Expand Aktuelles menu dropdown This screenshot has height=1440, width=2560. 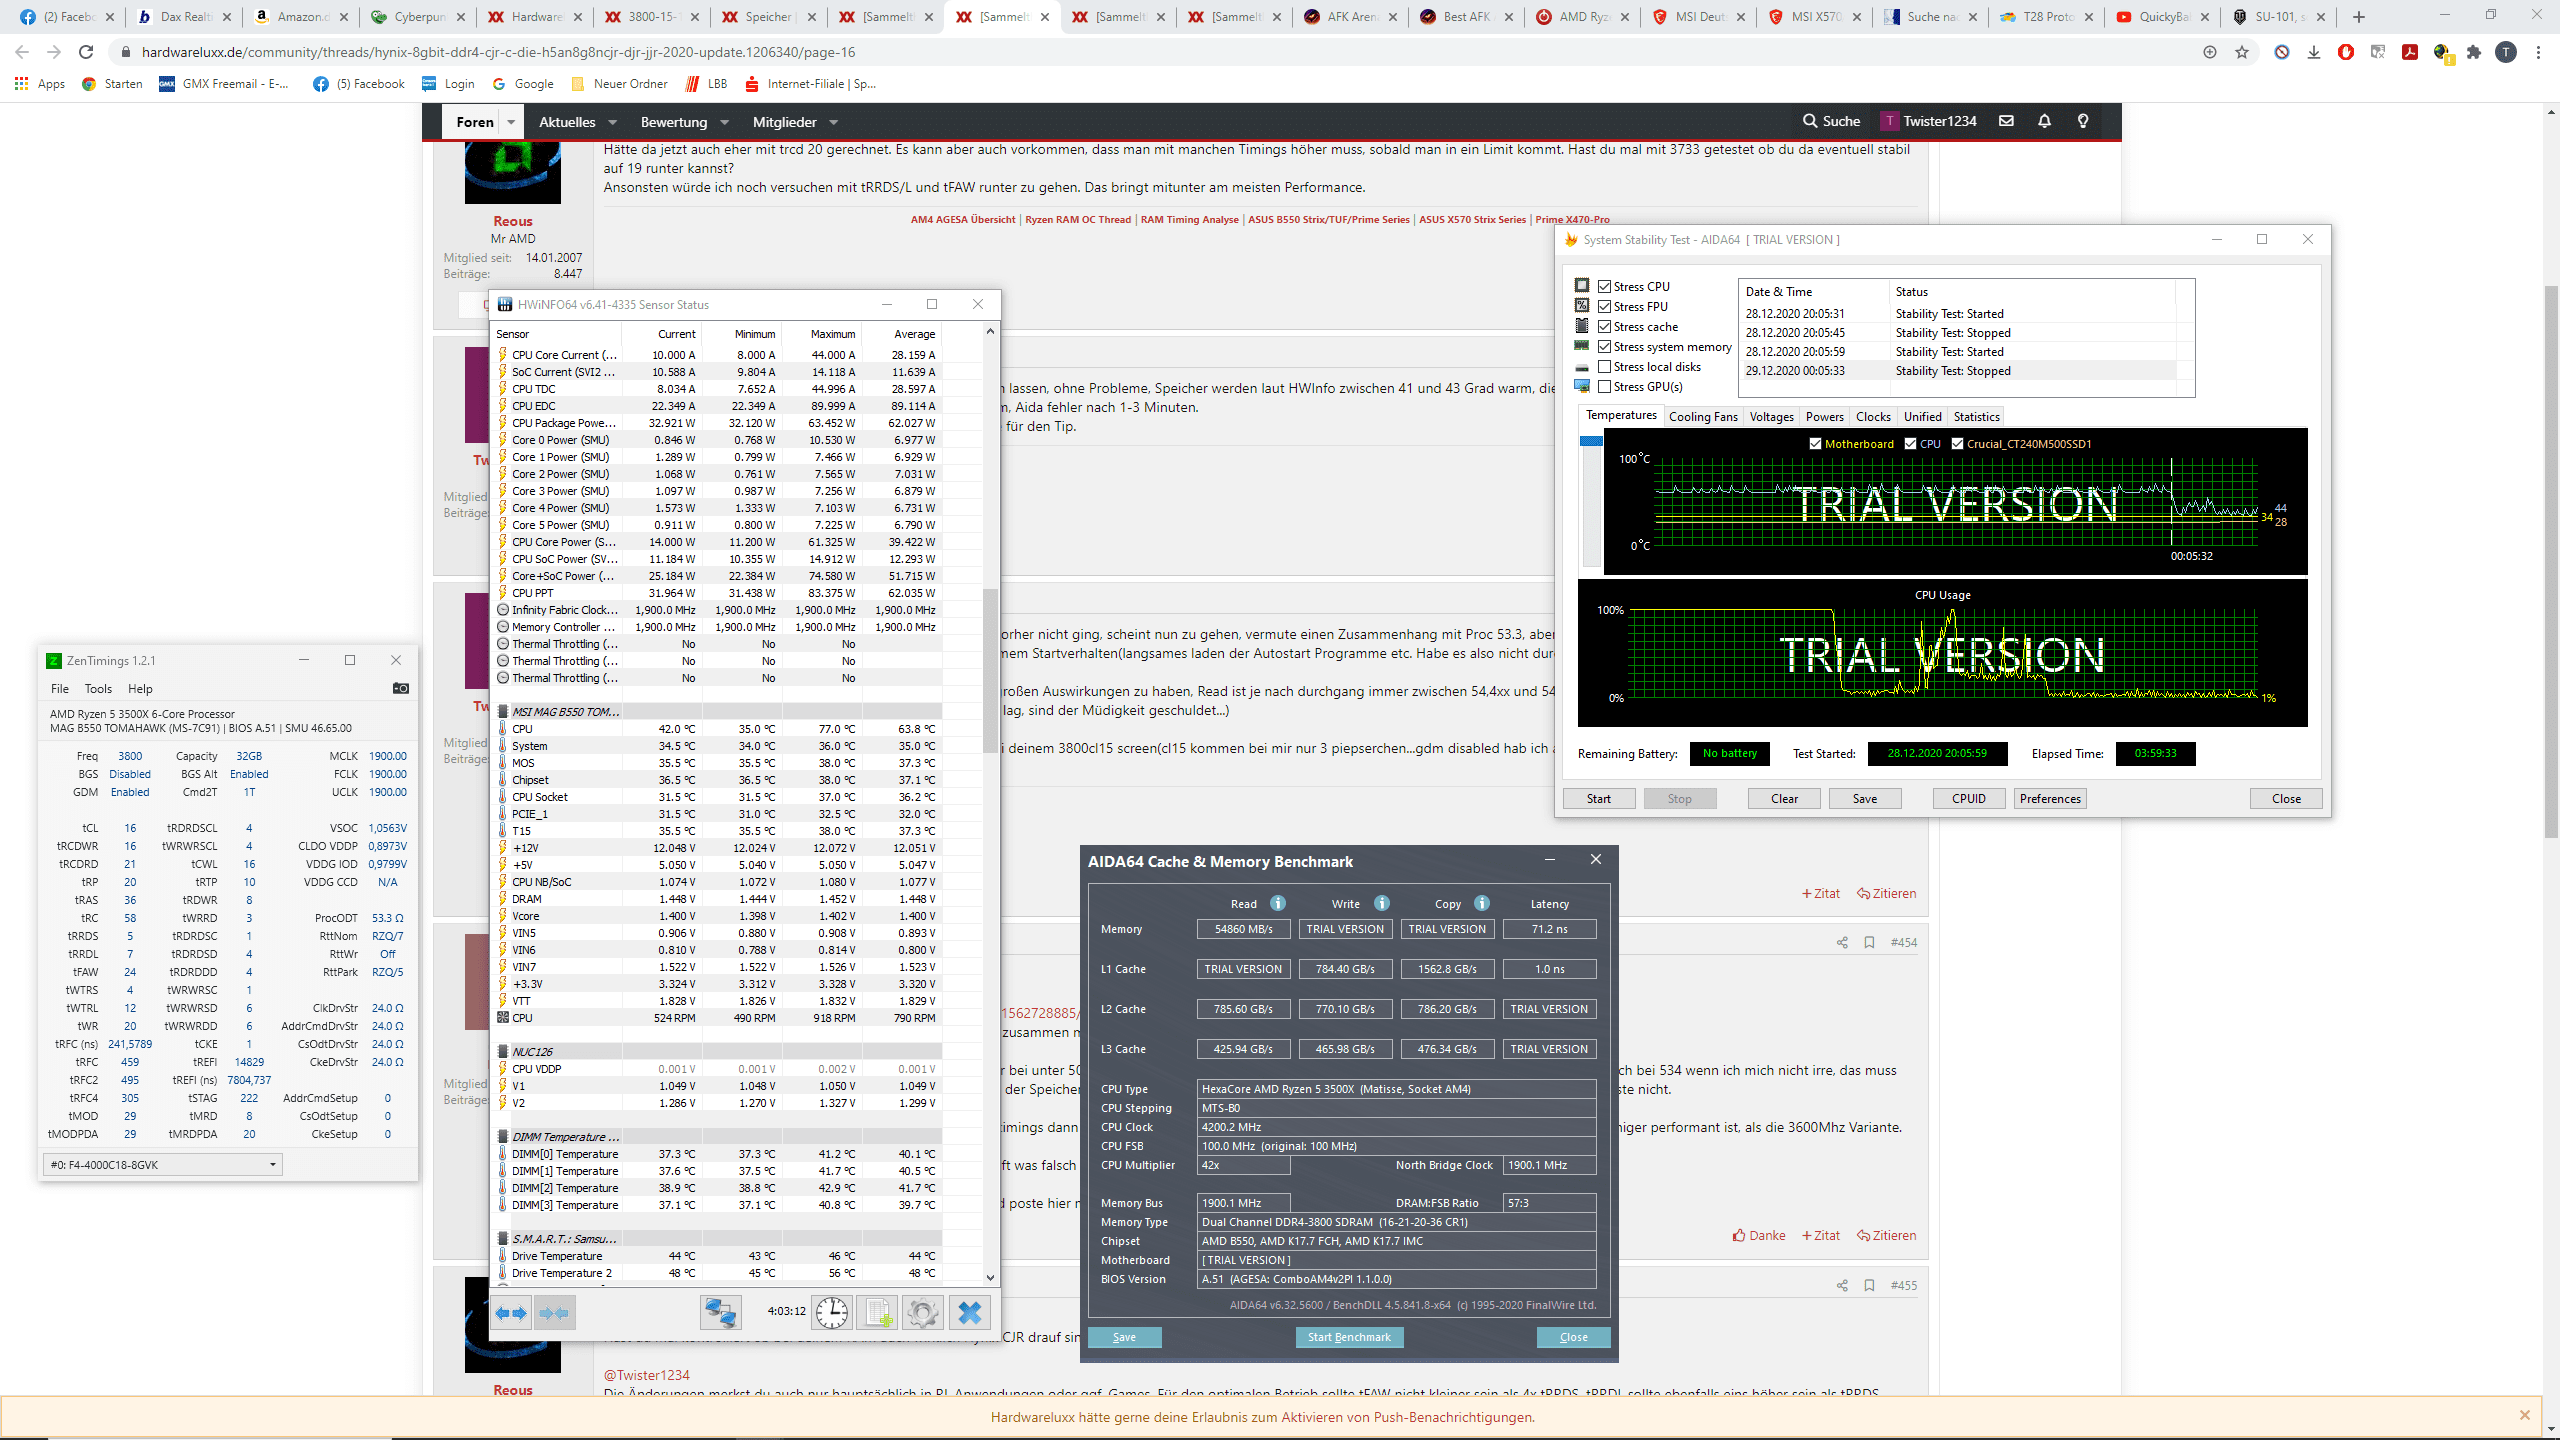tap(612, 122)
